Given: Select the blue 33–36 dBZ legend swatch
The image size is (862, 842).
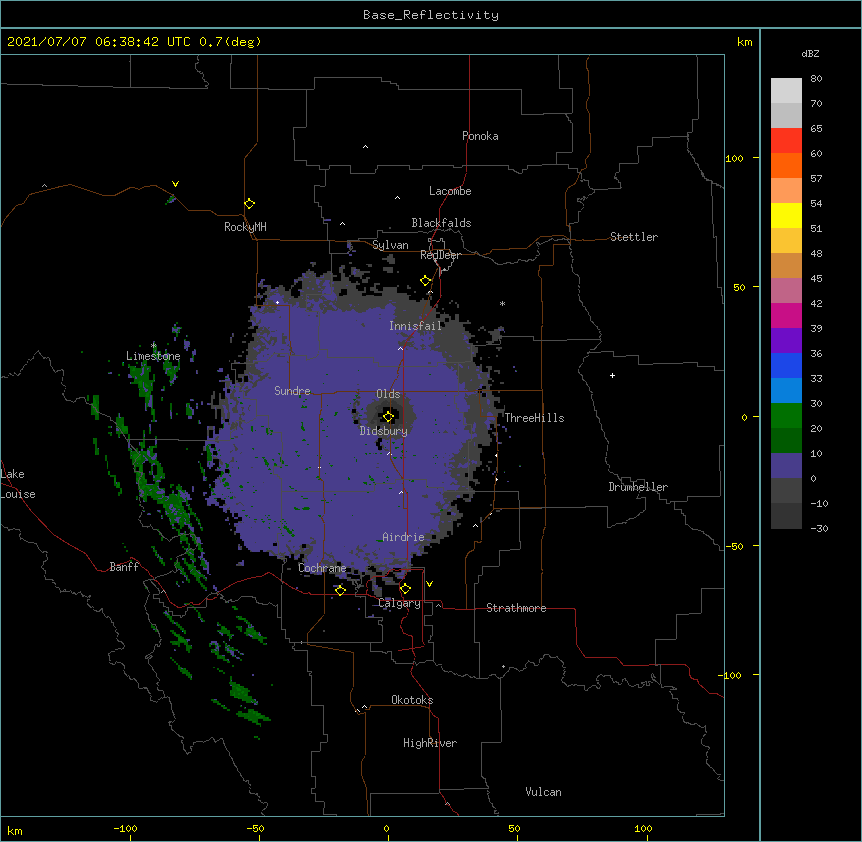Looking at the screenshot, I should point(786,365).
